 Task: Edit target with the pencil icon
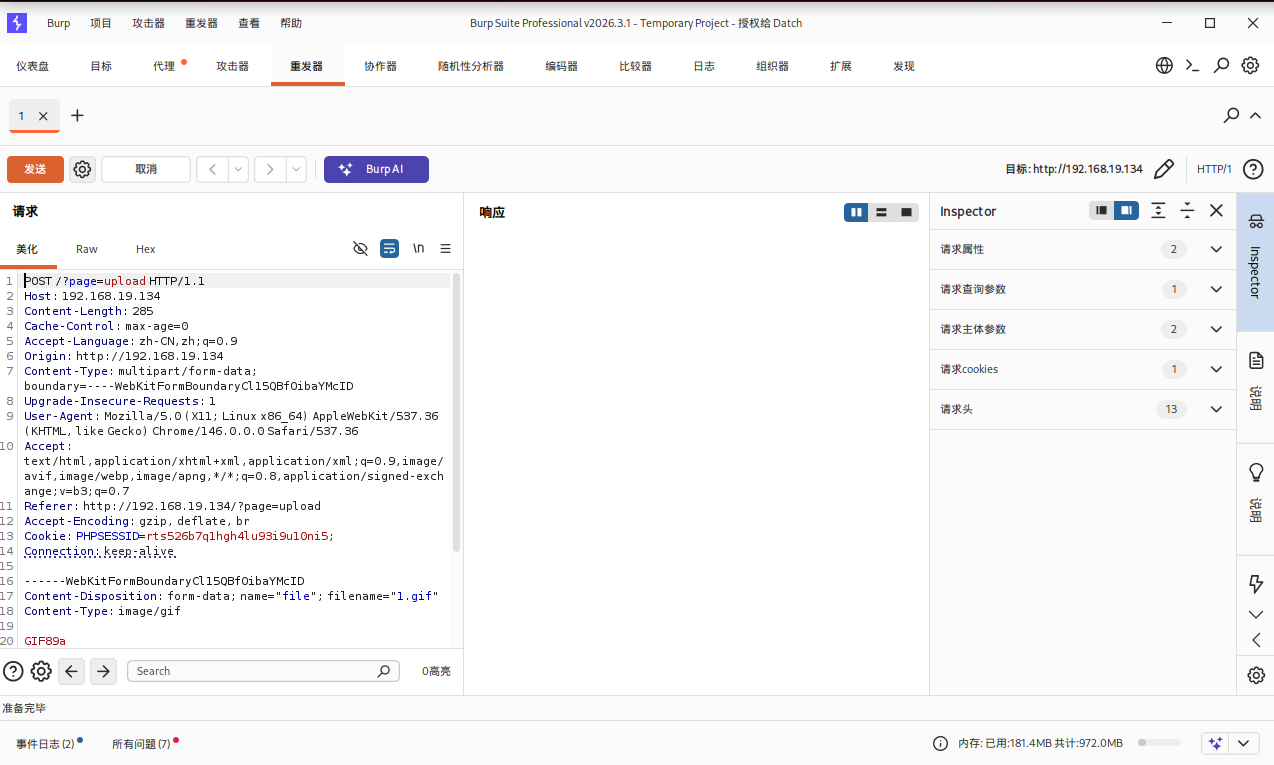(x=1164, y=169)
